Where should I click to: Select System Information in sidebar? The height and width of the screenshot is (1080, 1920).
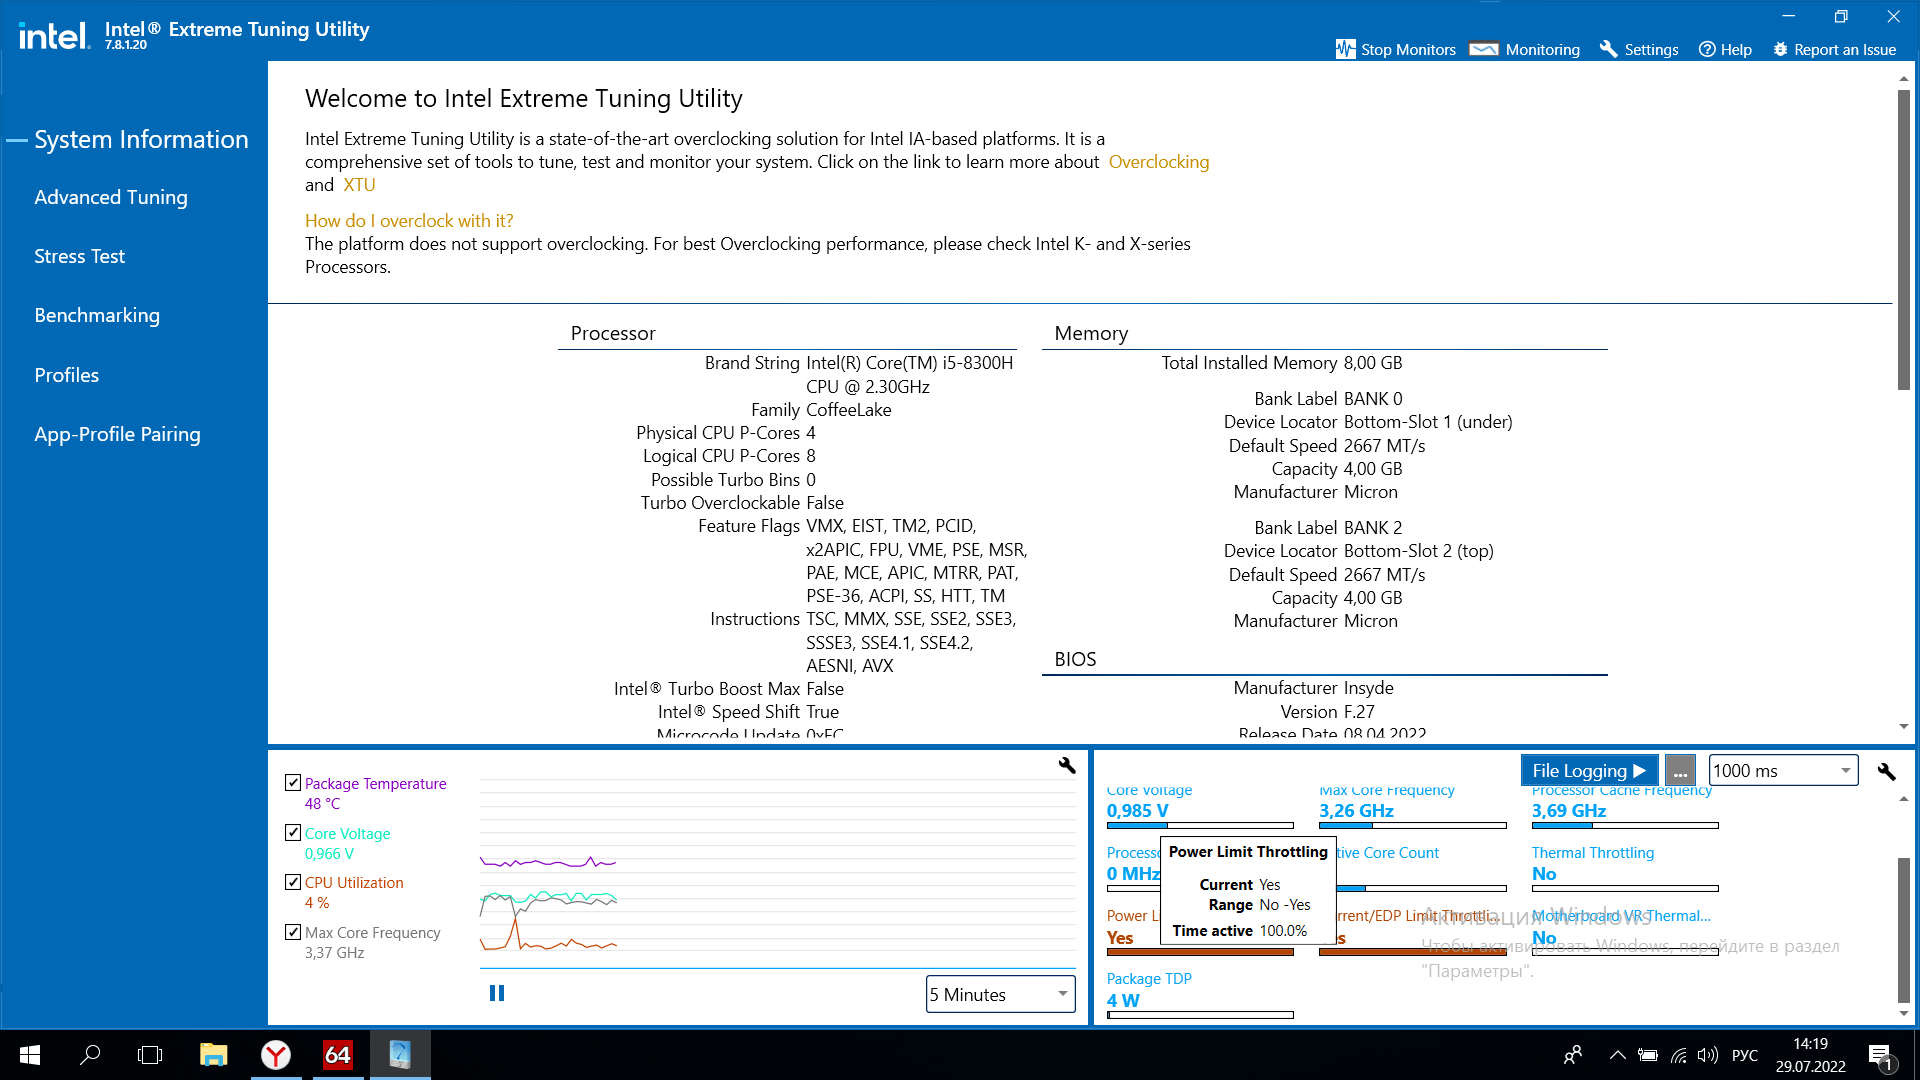pos(141,139)
